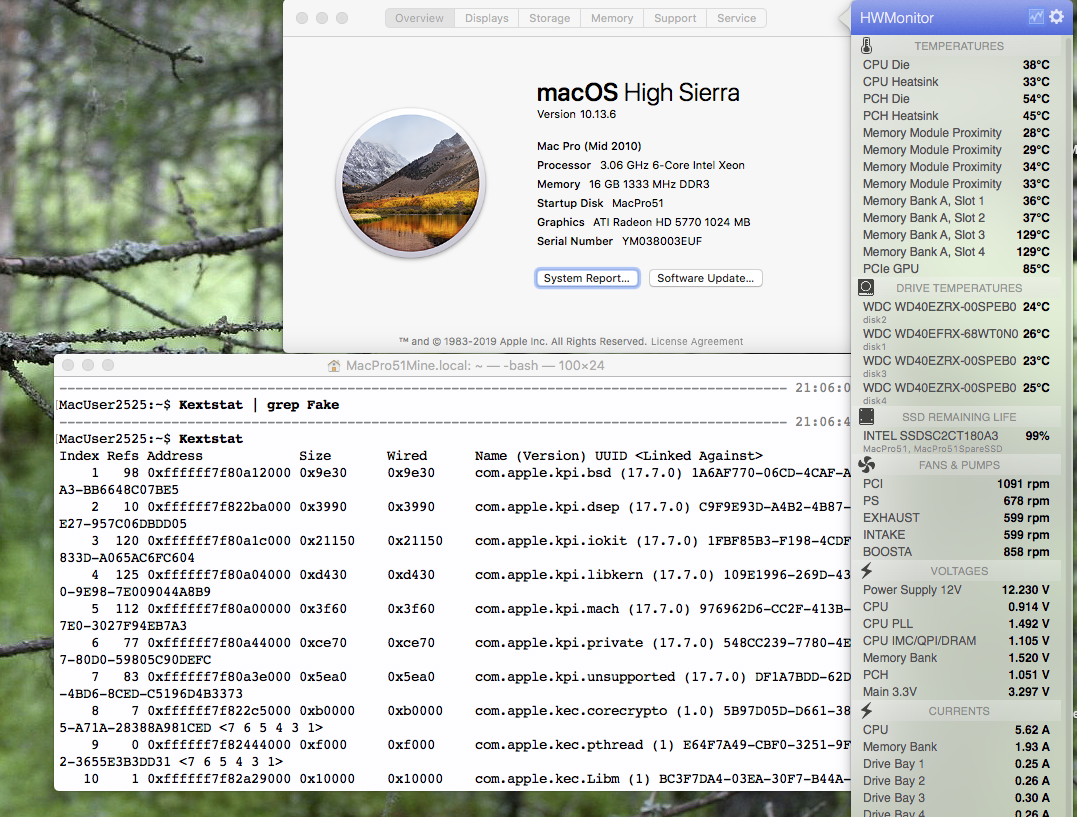Open the Memory tab
Image resolution: width=1077 pixels, height=817 pixels.
click(x=612, y=19)
